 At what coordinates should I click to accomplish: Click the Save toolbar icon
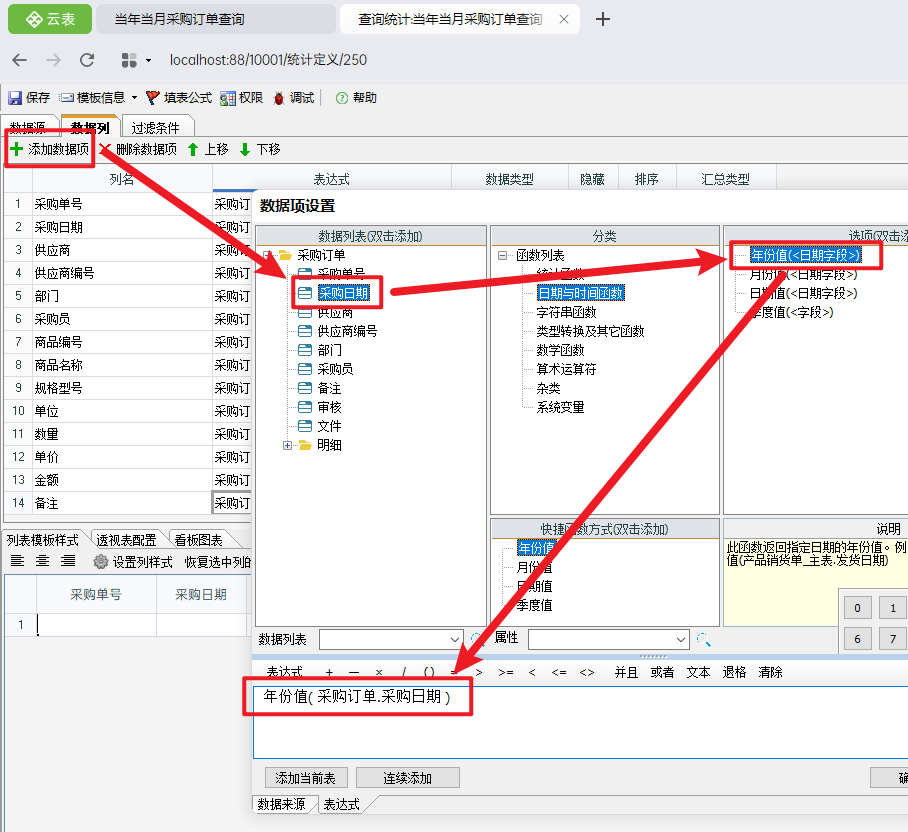coord(15,98)
